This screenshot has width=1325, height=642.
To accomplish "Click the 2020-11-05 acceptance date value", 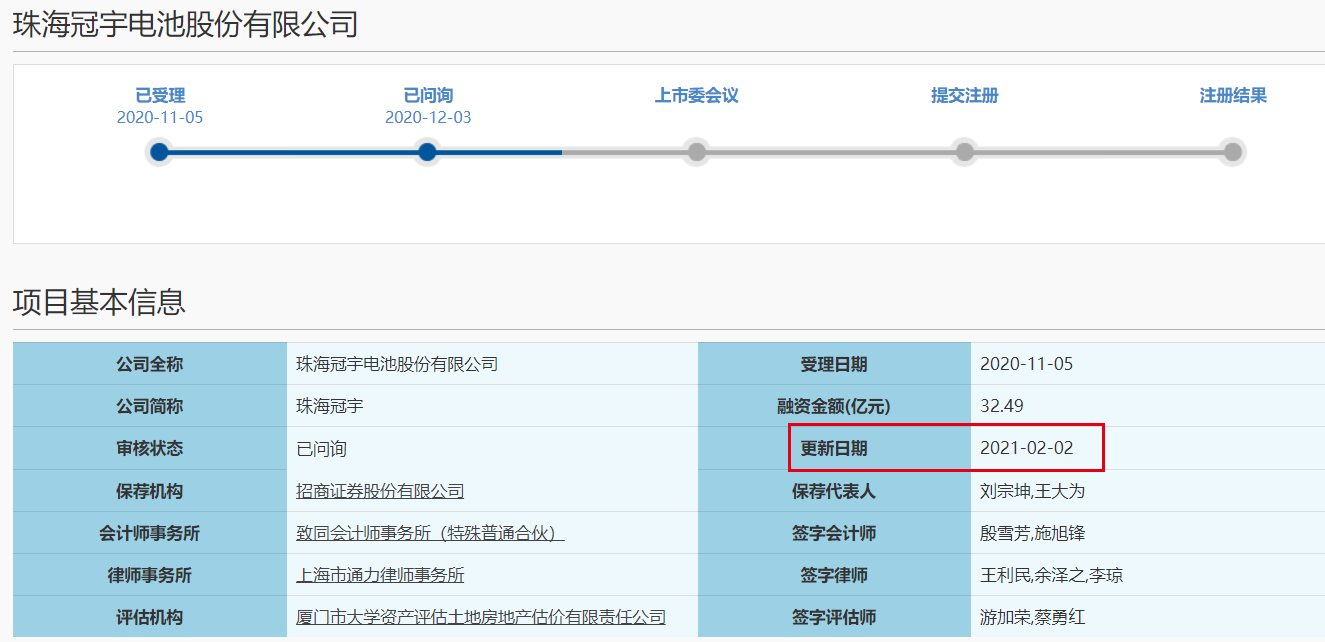I will tap(1026, 364).
